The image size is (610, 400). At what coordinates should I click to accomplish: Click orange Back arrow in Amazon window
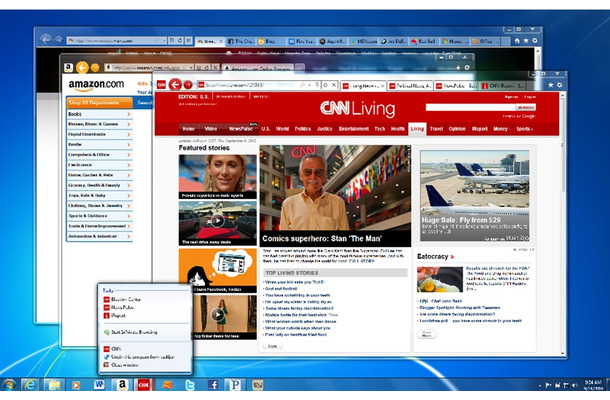pos(82,67)
